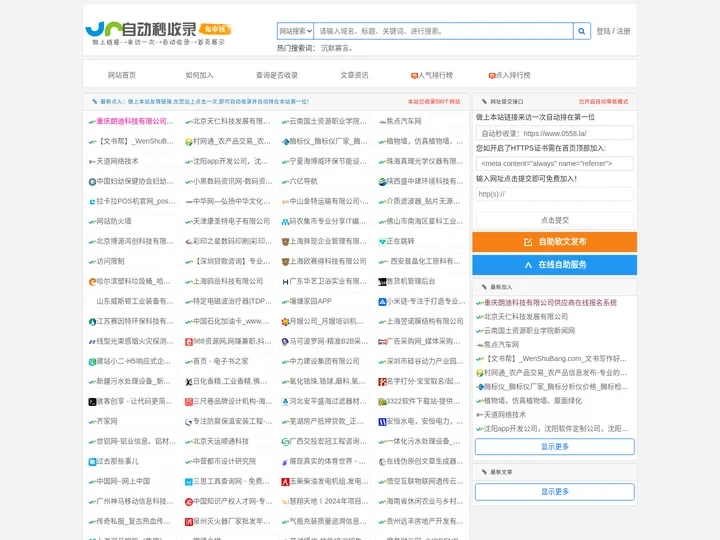Click favicon of 拉卡拉POS机官网

click(92, 202)
